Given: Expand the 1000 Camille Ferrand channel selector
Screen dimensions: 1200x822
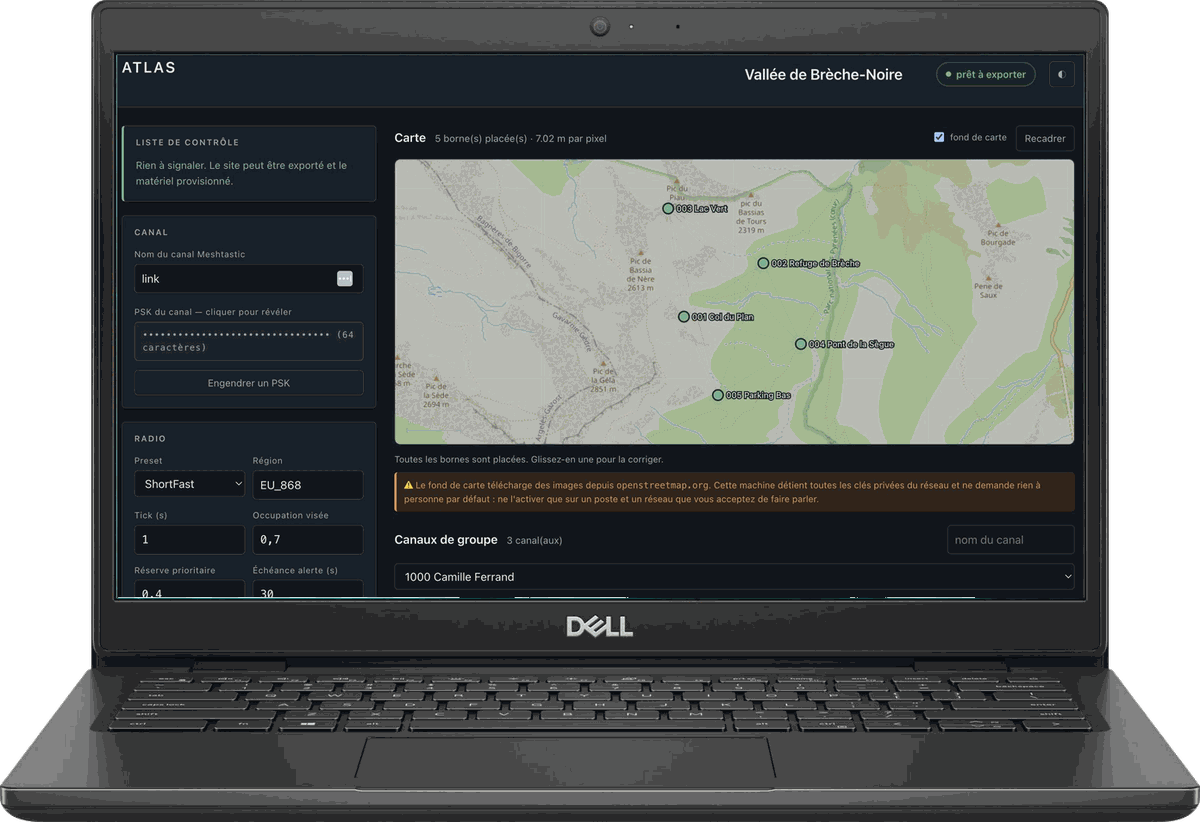Looking at the screenshot, I should (734, 577).
